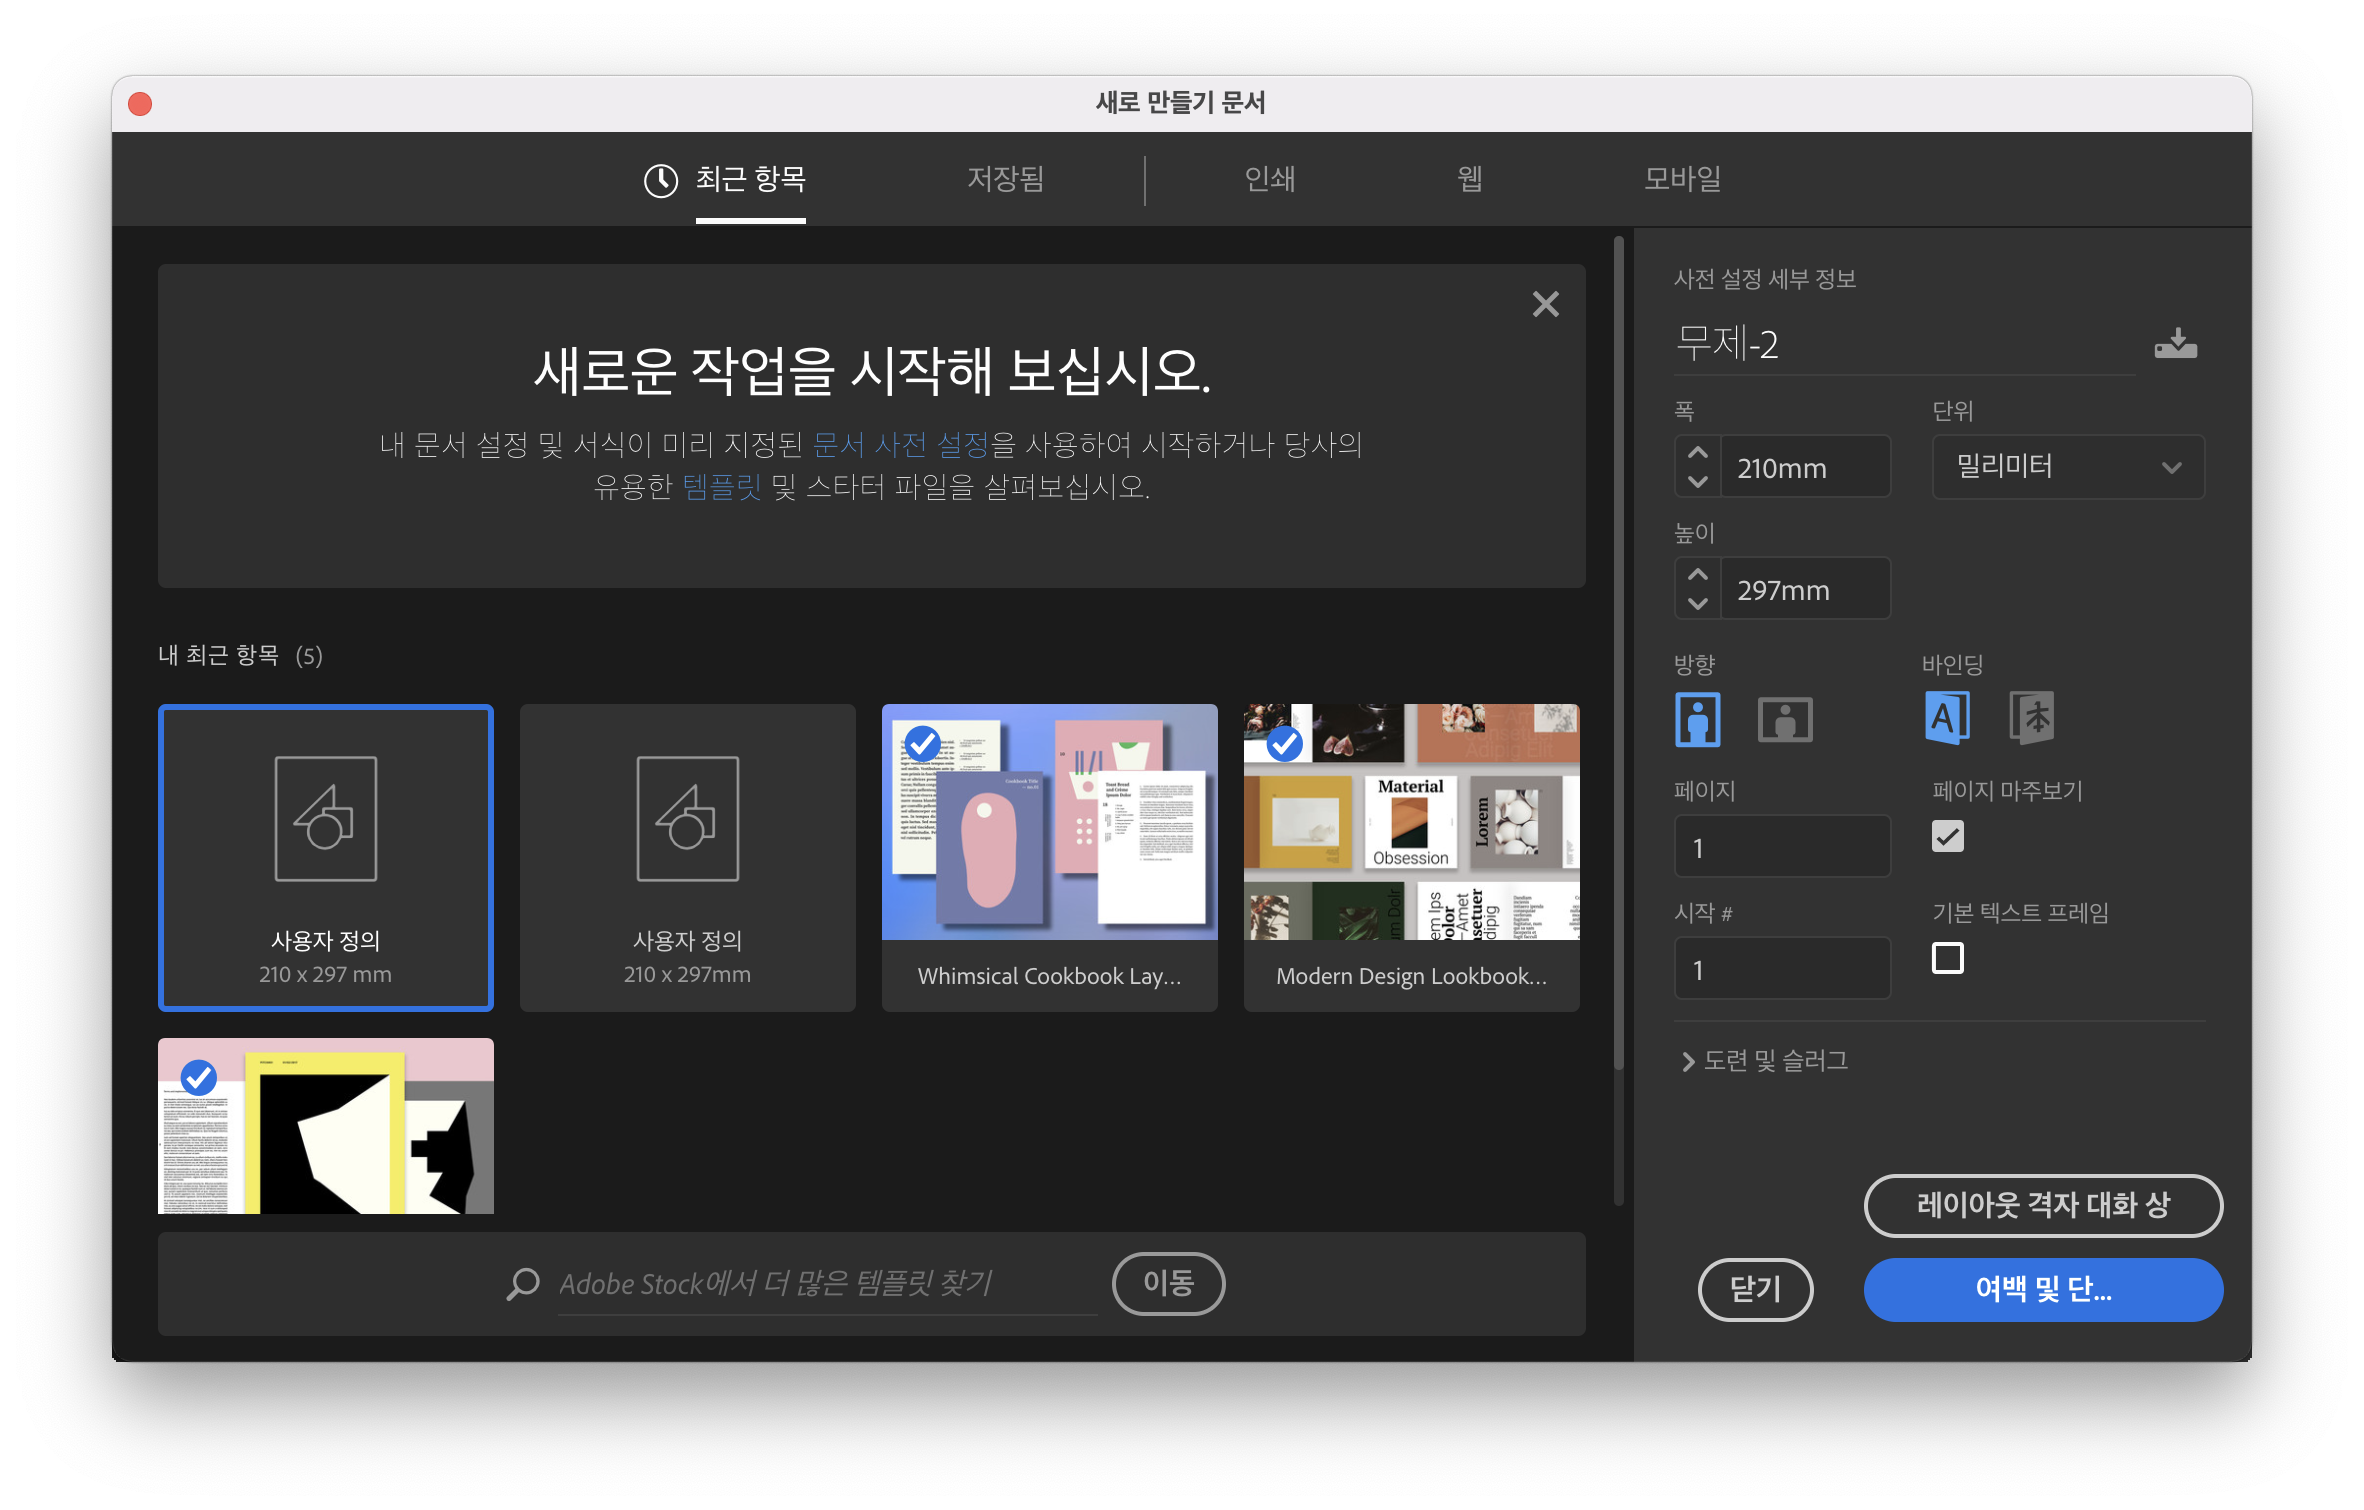Screen dimensions: 2364x1510
Task: Switch to the 모바일 tab
Action: tap(1682, 179)
